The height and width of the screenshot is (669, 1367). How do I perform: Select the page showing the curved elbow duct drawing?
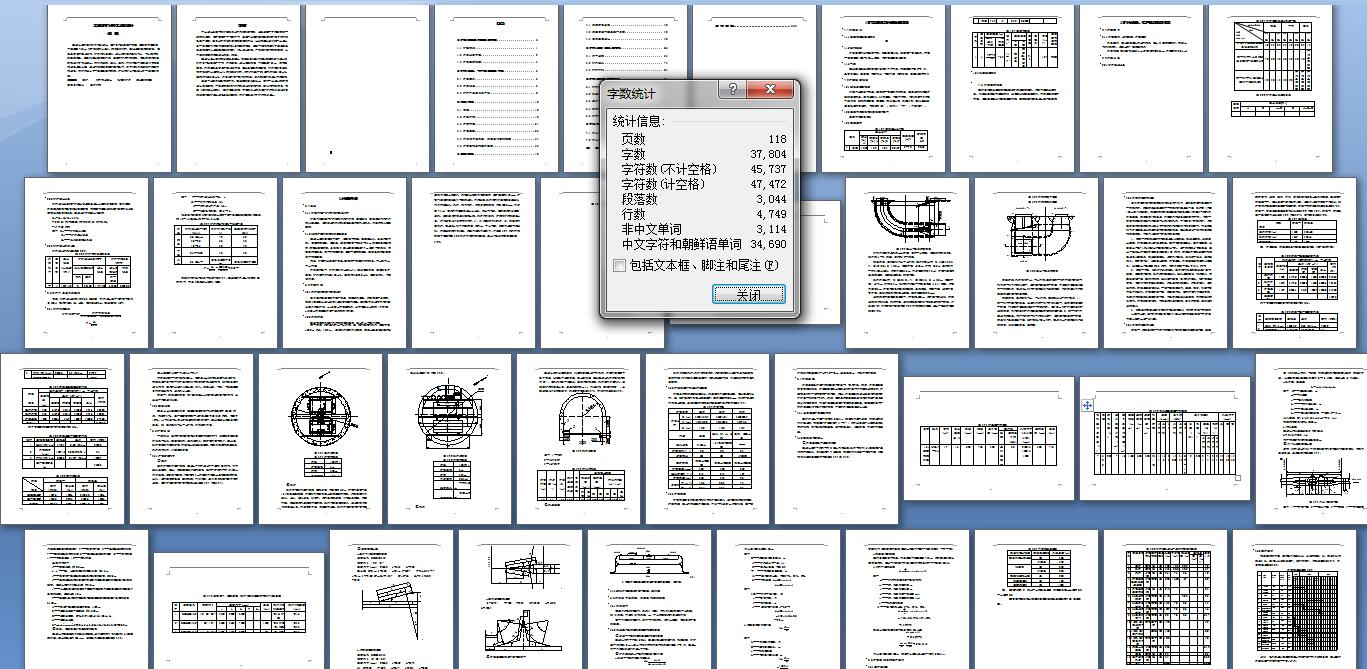pos(907,263)
